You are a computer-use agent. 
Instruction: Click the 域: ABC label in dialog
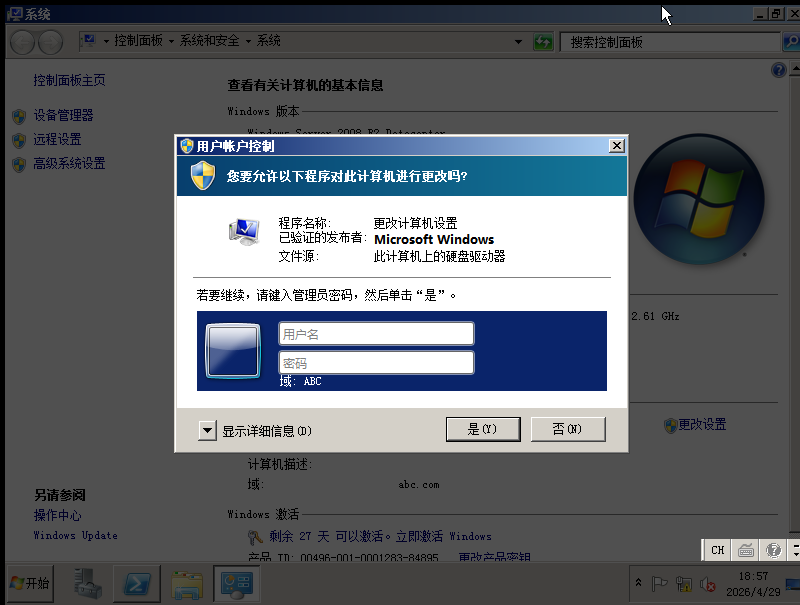click(301, 381)
